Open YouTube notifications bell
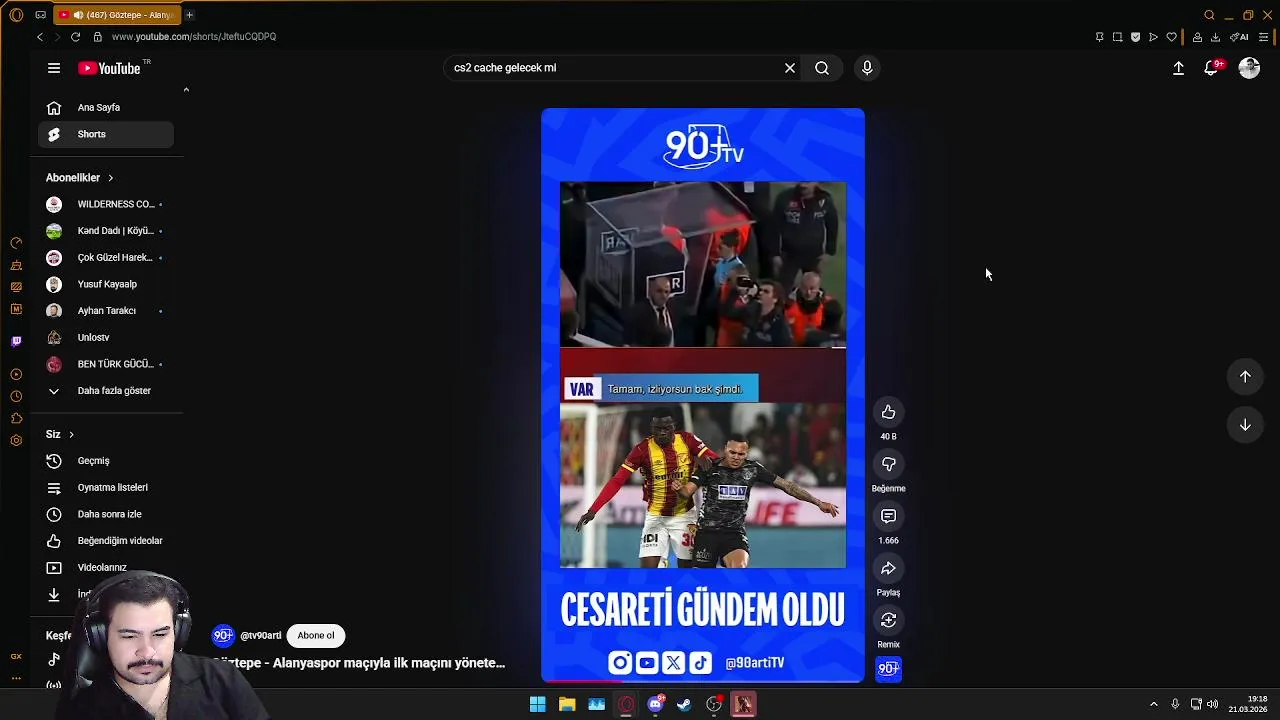Image resolution: width=1280 pixels, height=720 pixels. pyautogui.click(x=1211, y=68)
